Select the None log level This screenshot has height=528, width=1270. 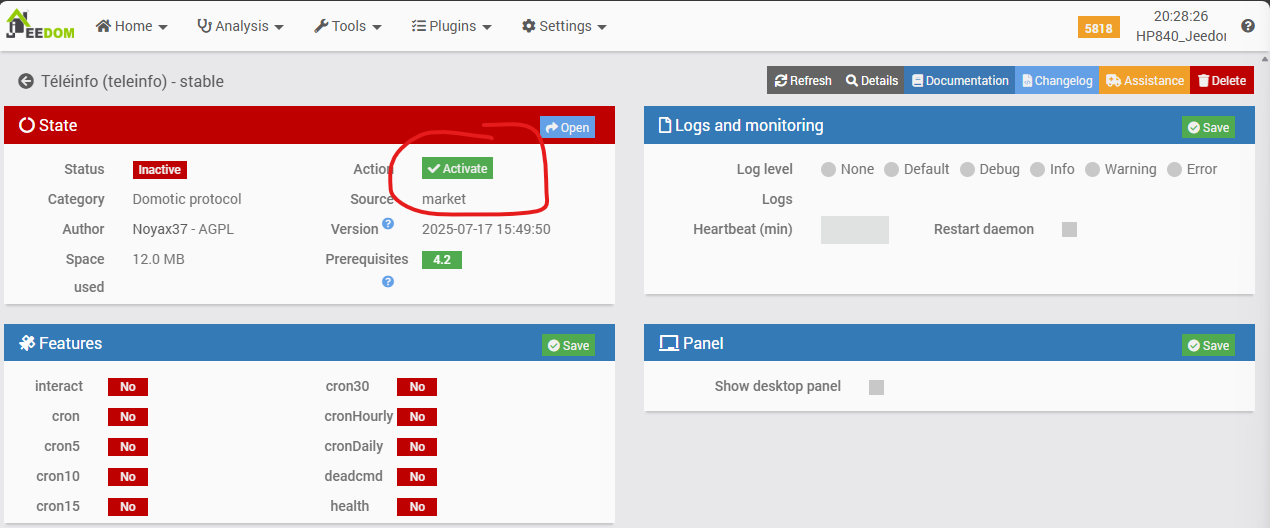click(x=828, y=170)
